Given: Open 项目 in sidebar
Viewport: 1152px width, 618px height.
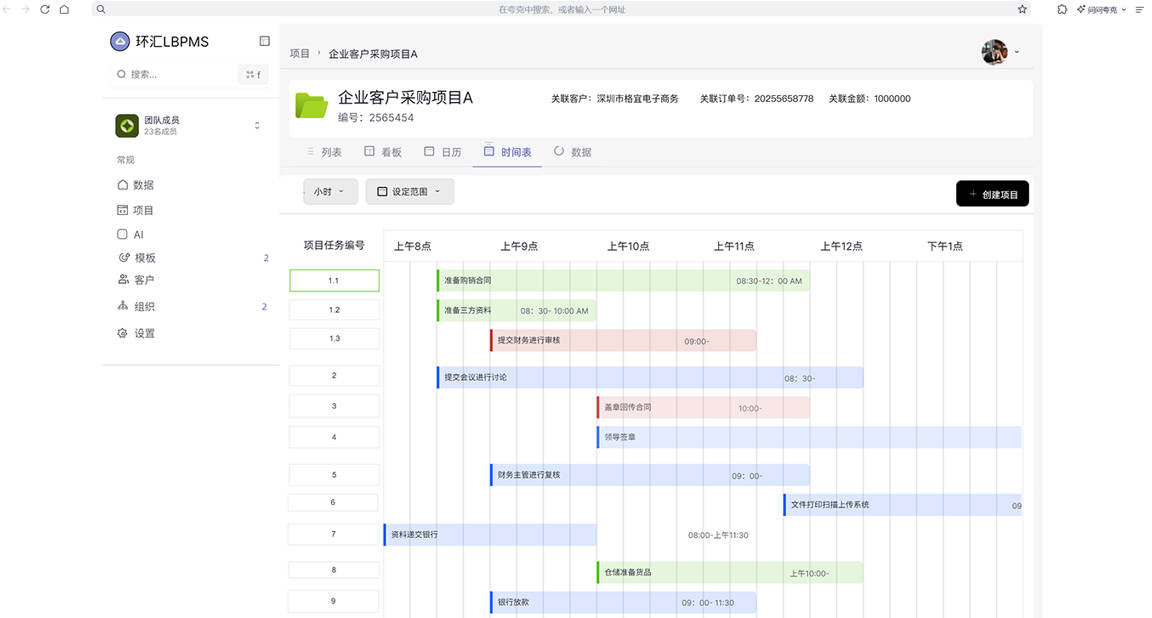Looking at the screenshot, I should click(x=136, y=210).
